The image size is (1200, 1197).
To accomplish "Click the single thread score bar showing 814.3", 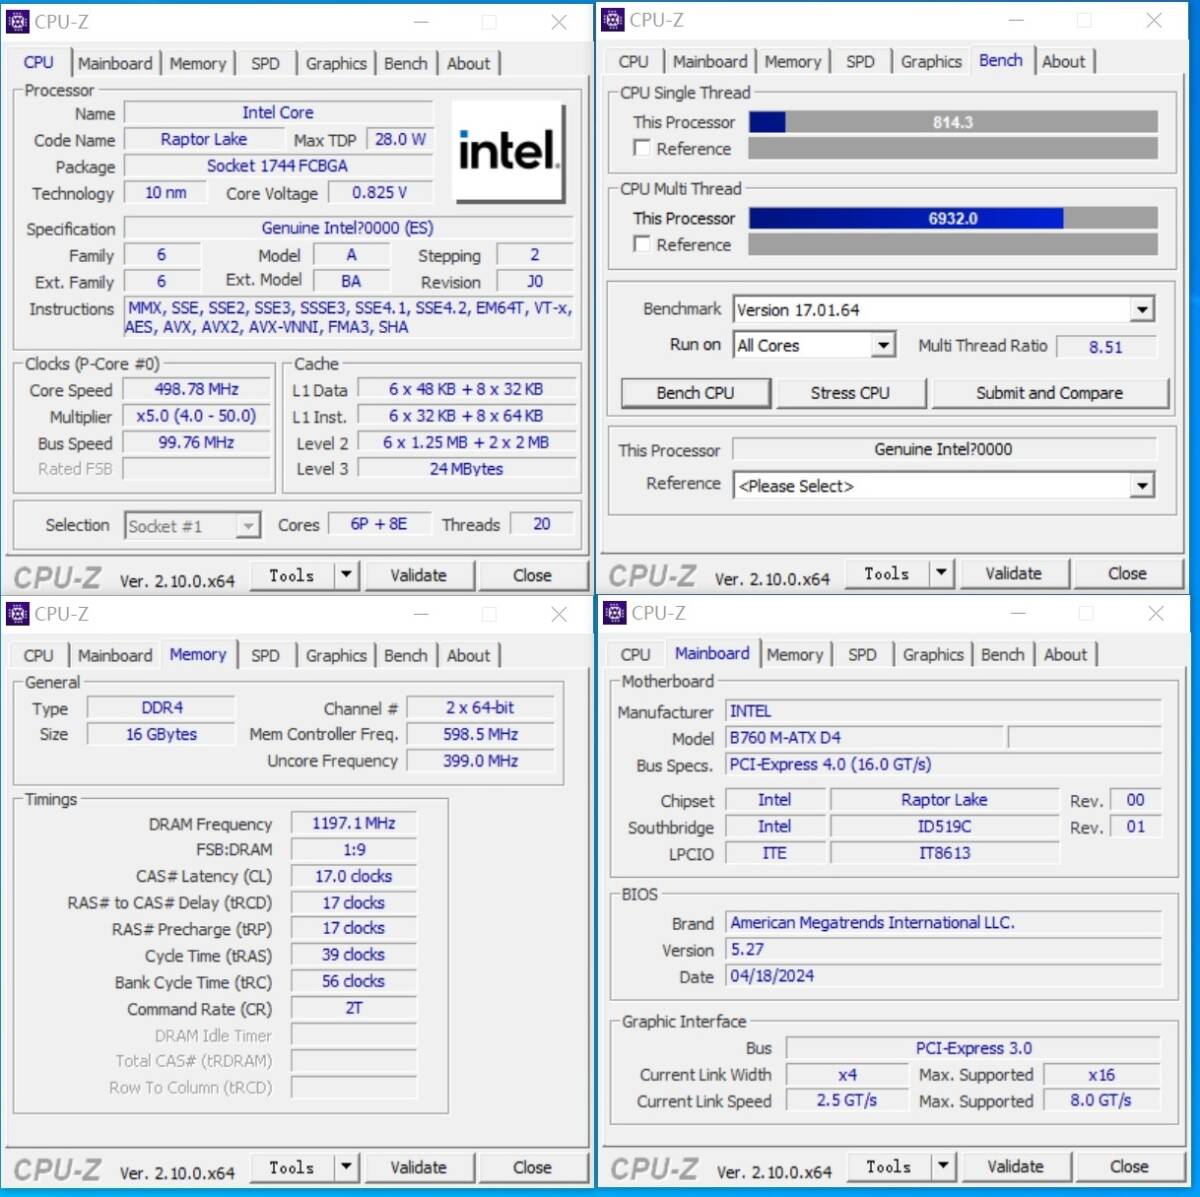I will pos(953,122).
